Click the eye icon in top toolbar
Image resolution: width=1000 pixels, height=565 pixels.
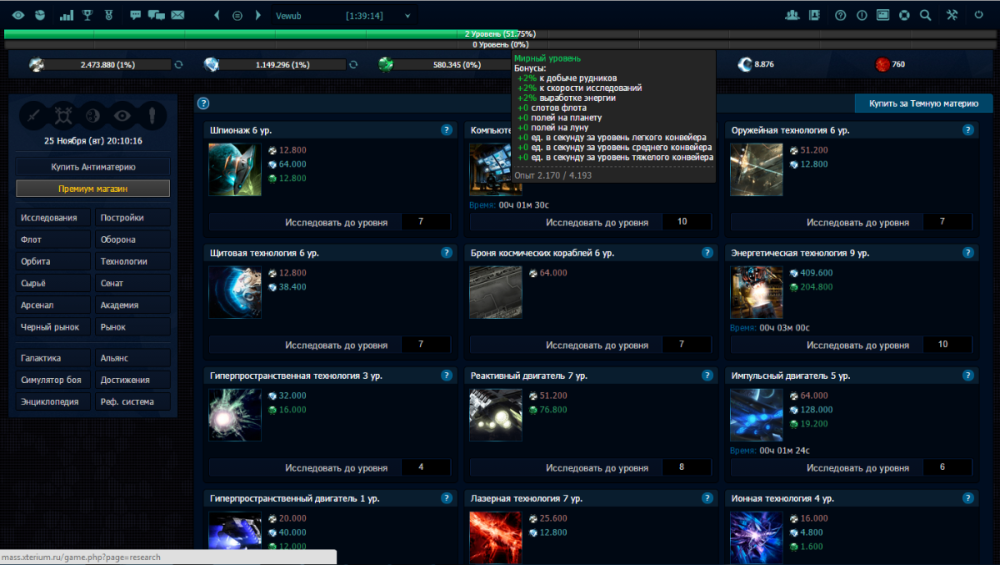18,15
